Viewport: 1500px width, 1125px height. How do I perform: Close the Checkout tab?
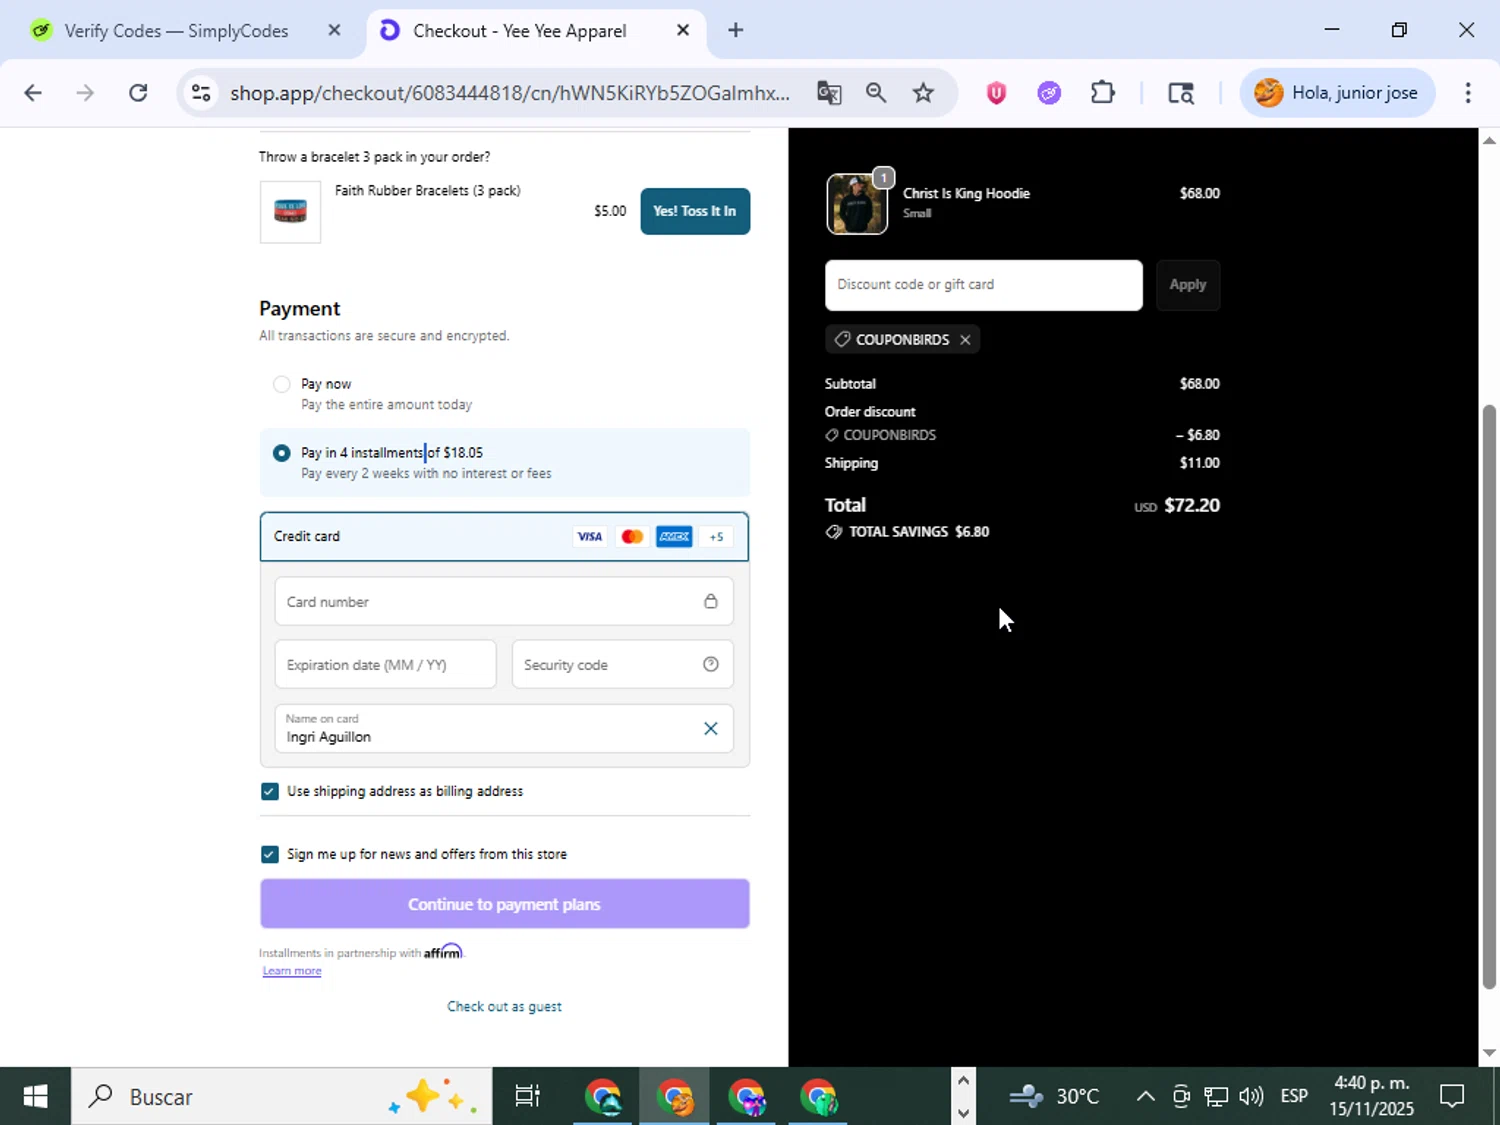coord(683,30)
